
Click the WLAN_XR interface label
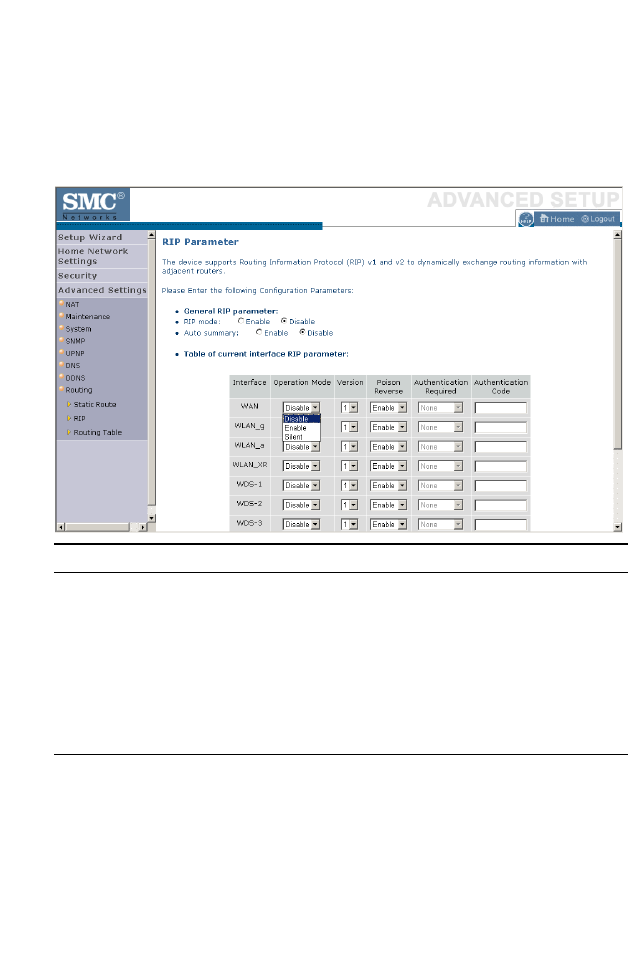coord(250,464)
